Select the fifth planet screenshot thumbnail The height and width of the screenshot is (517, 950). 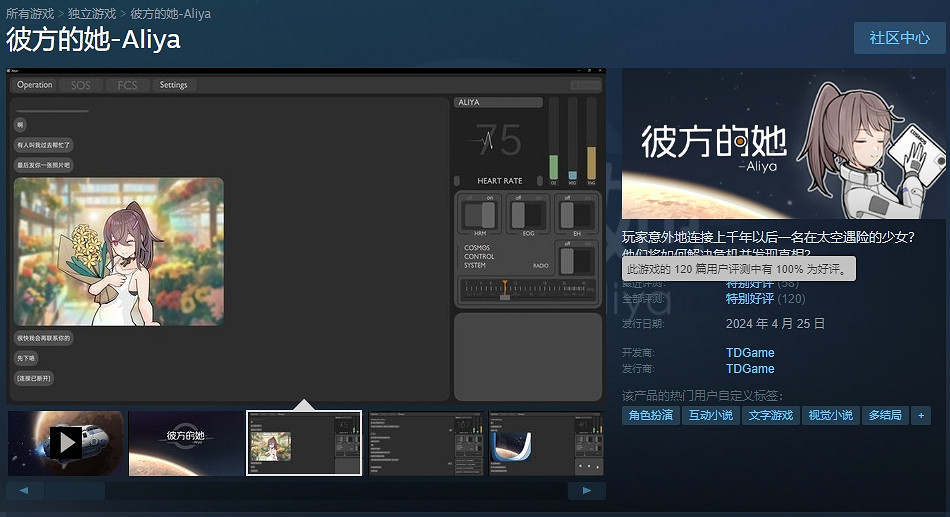(x=546, y=443)
